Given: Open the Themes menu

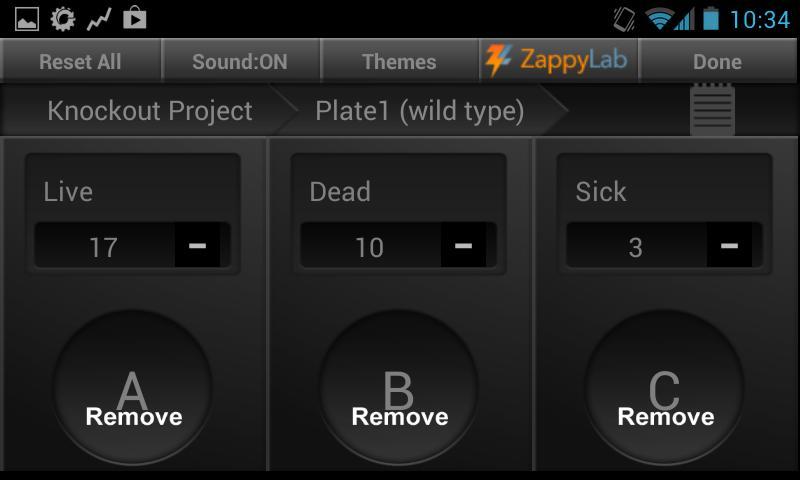Looking at the screenshot, I should point(399,61).
